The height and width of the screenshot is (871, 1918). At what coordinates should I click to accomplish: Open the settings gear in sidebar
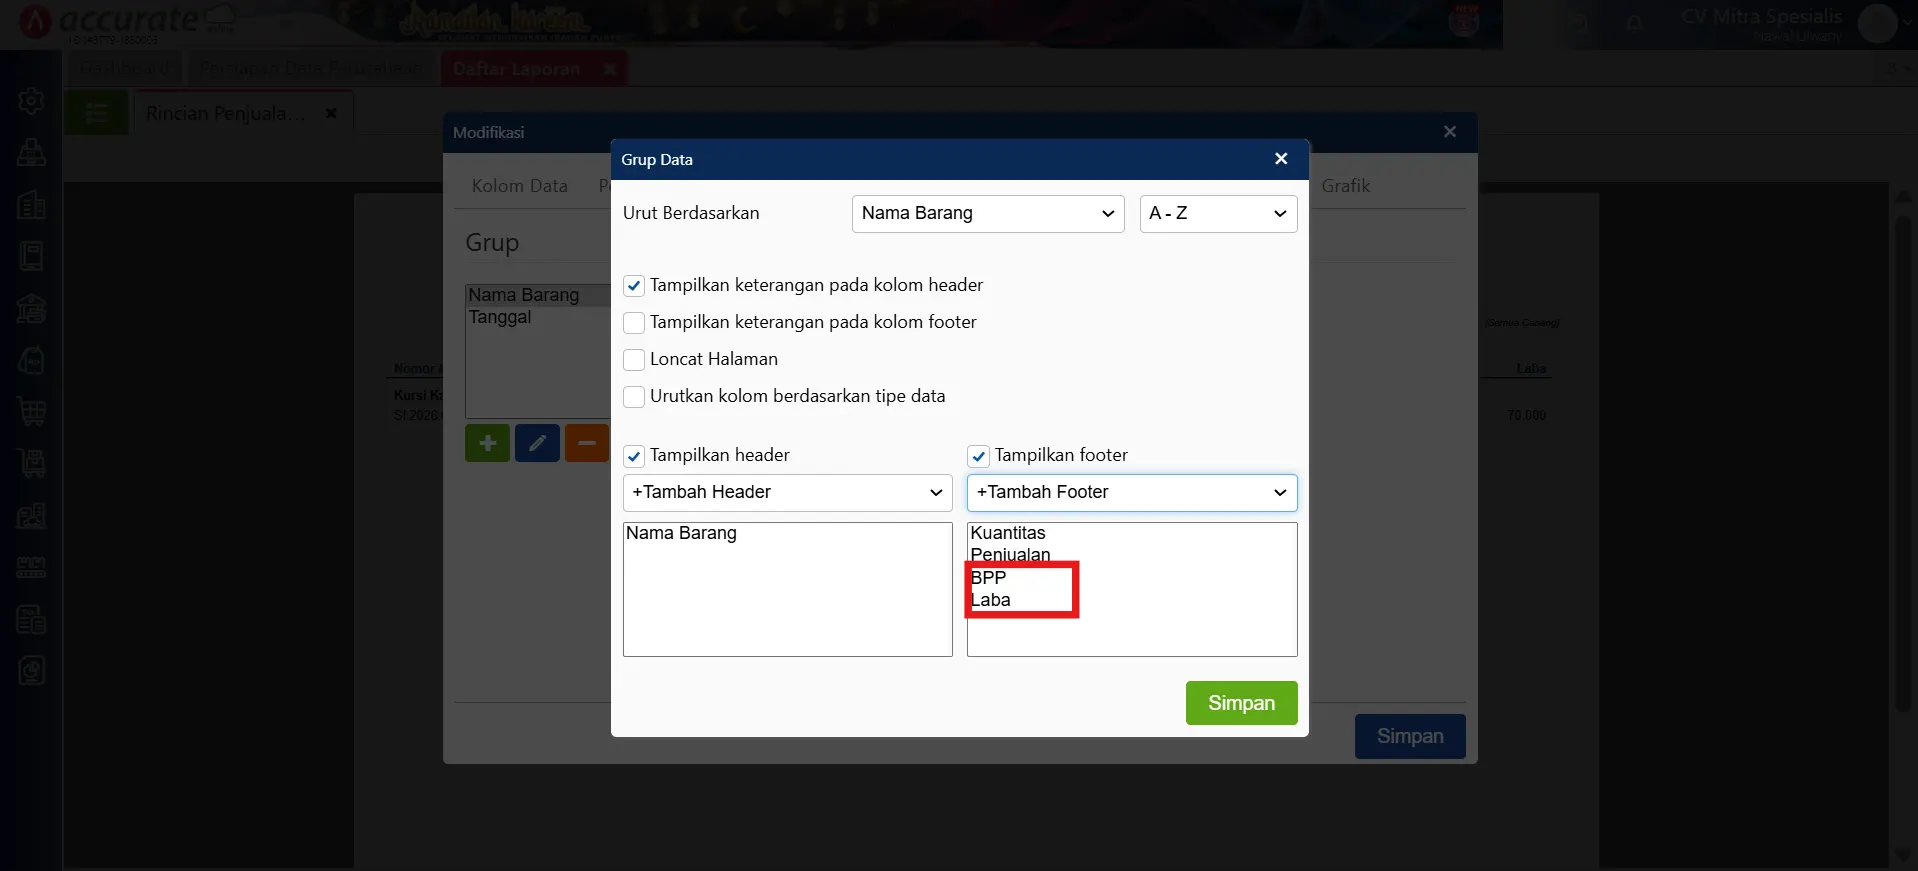32,101
